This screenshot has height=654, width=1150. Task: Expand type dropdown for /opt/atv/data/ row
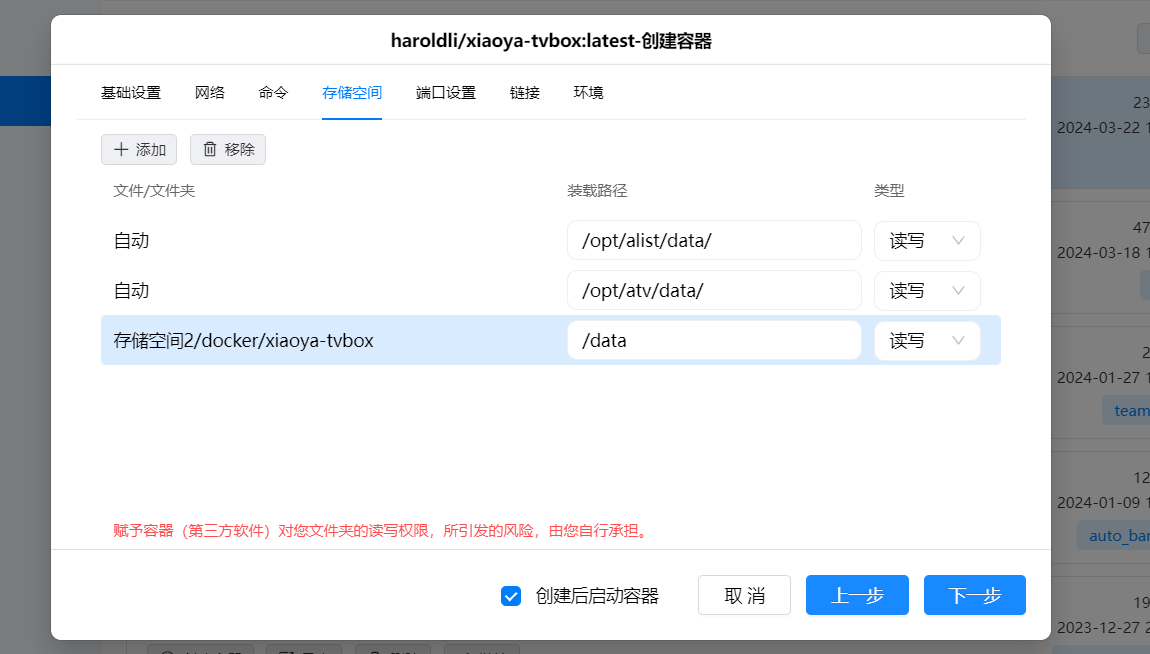tap(927, 291)
